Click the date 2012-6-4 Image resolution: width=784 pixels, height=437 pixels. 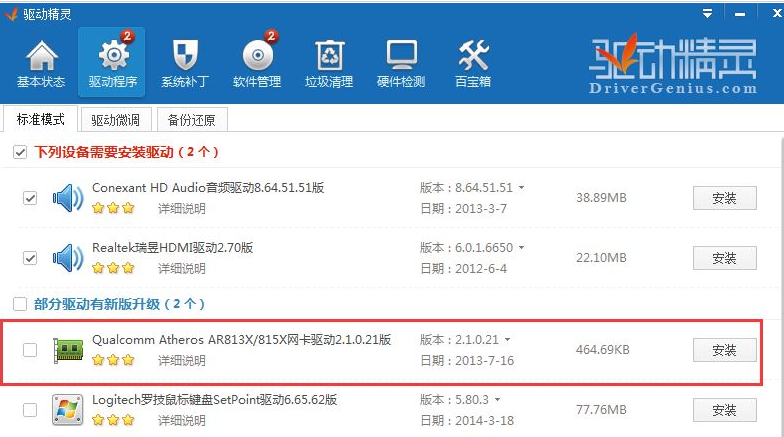click(x=481, y=268)
